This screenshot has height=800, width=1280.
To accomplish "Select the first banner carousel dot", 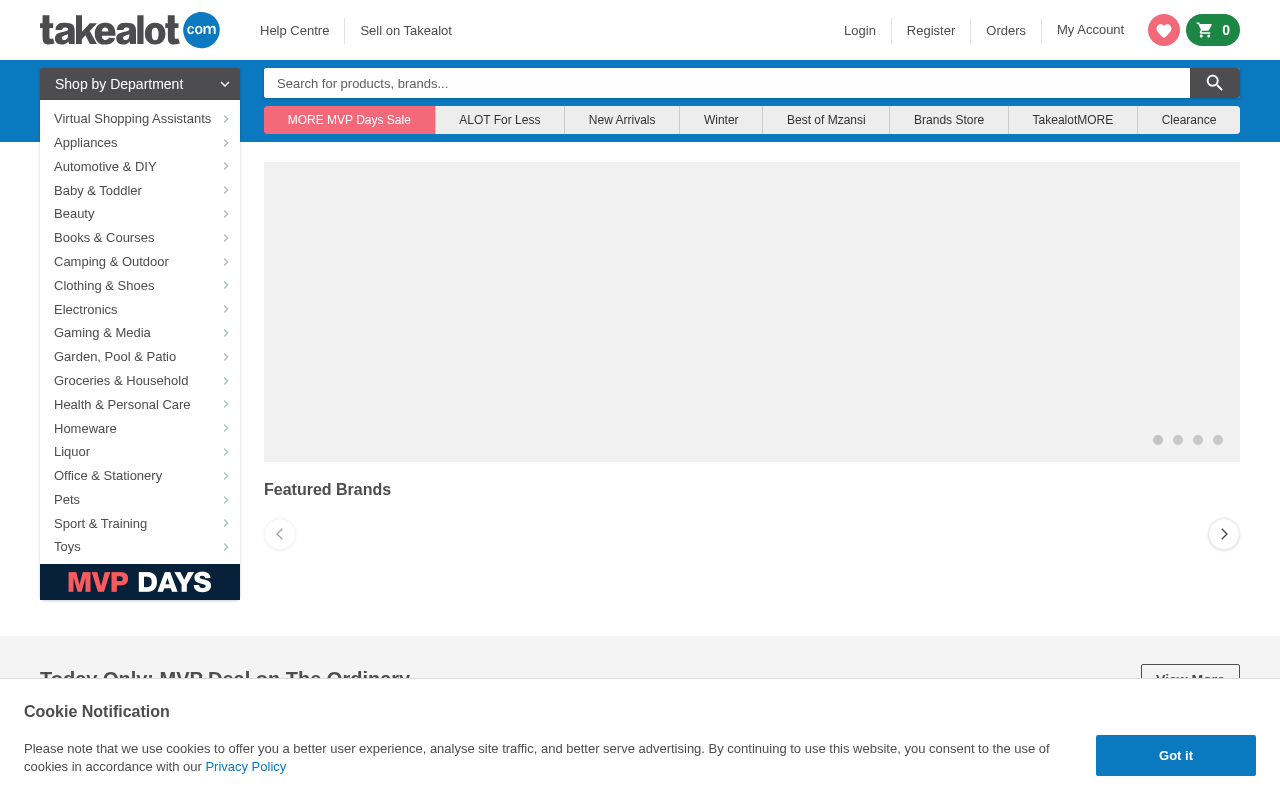I will [x=1158, y=440].
